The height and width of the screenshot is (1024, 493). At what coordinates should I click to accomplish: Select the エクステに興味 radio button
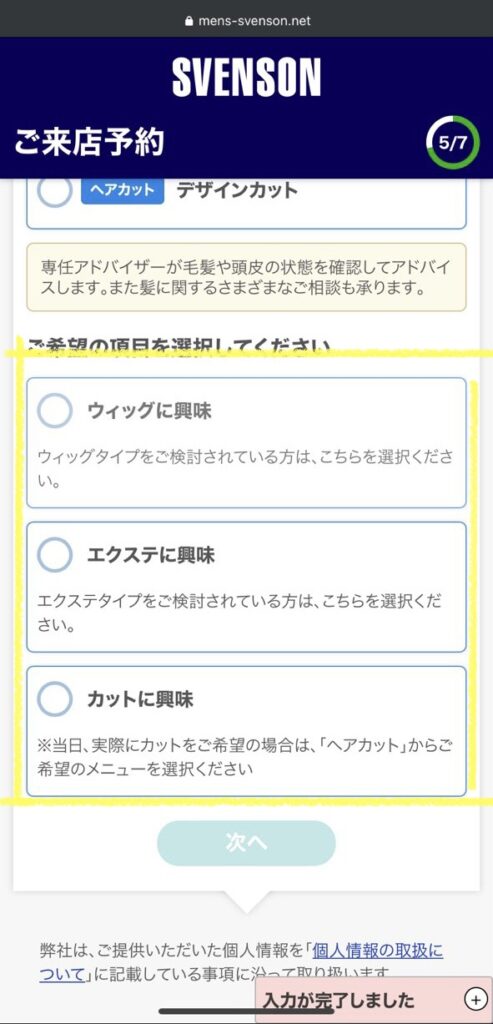(54, 554)
